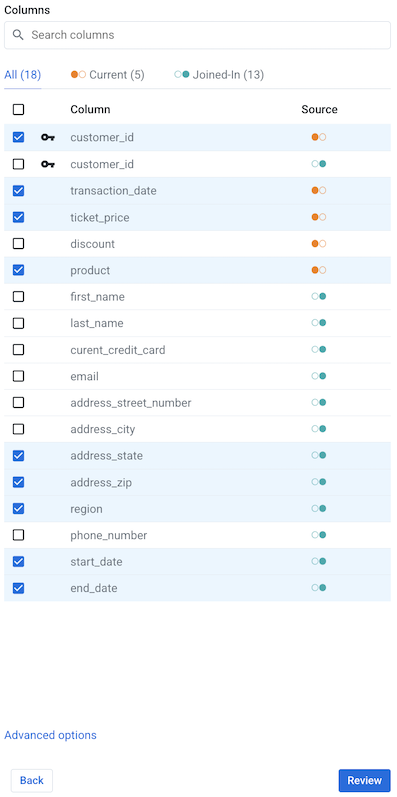Viewport: 397px width, 797px height.
Task: Click source icon in curent_credit_card row
Action: click(319, 349)
